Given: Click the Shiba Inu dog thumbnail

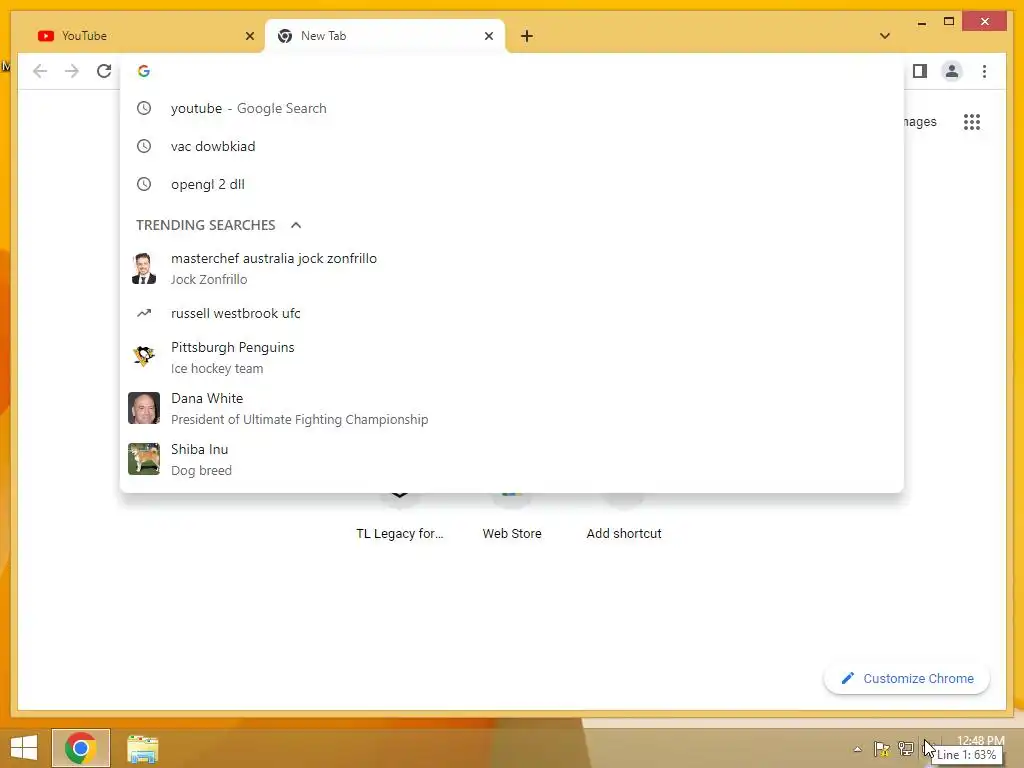Looking at the screenshot, I should click(x=144, y=459).
